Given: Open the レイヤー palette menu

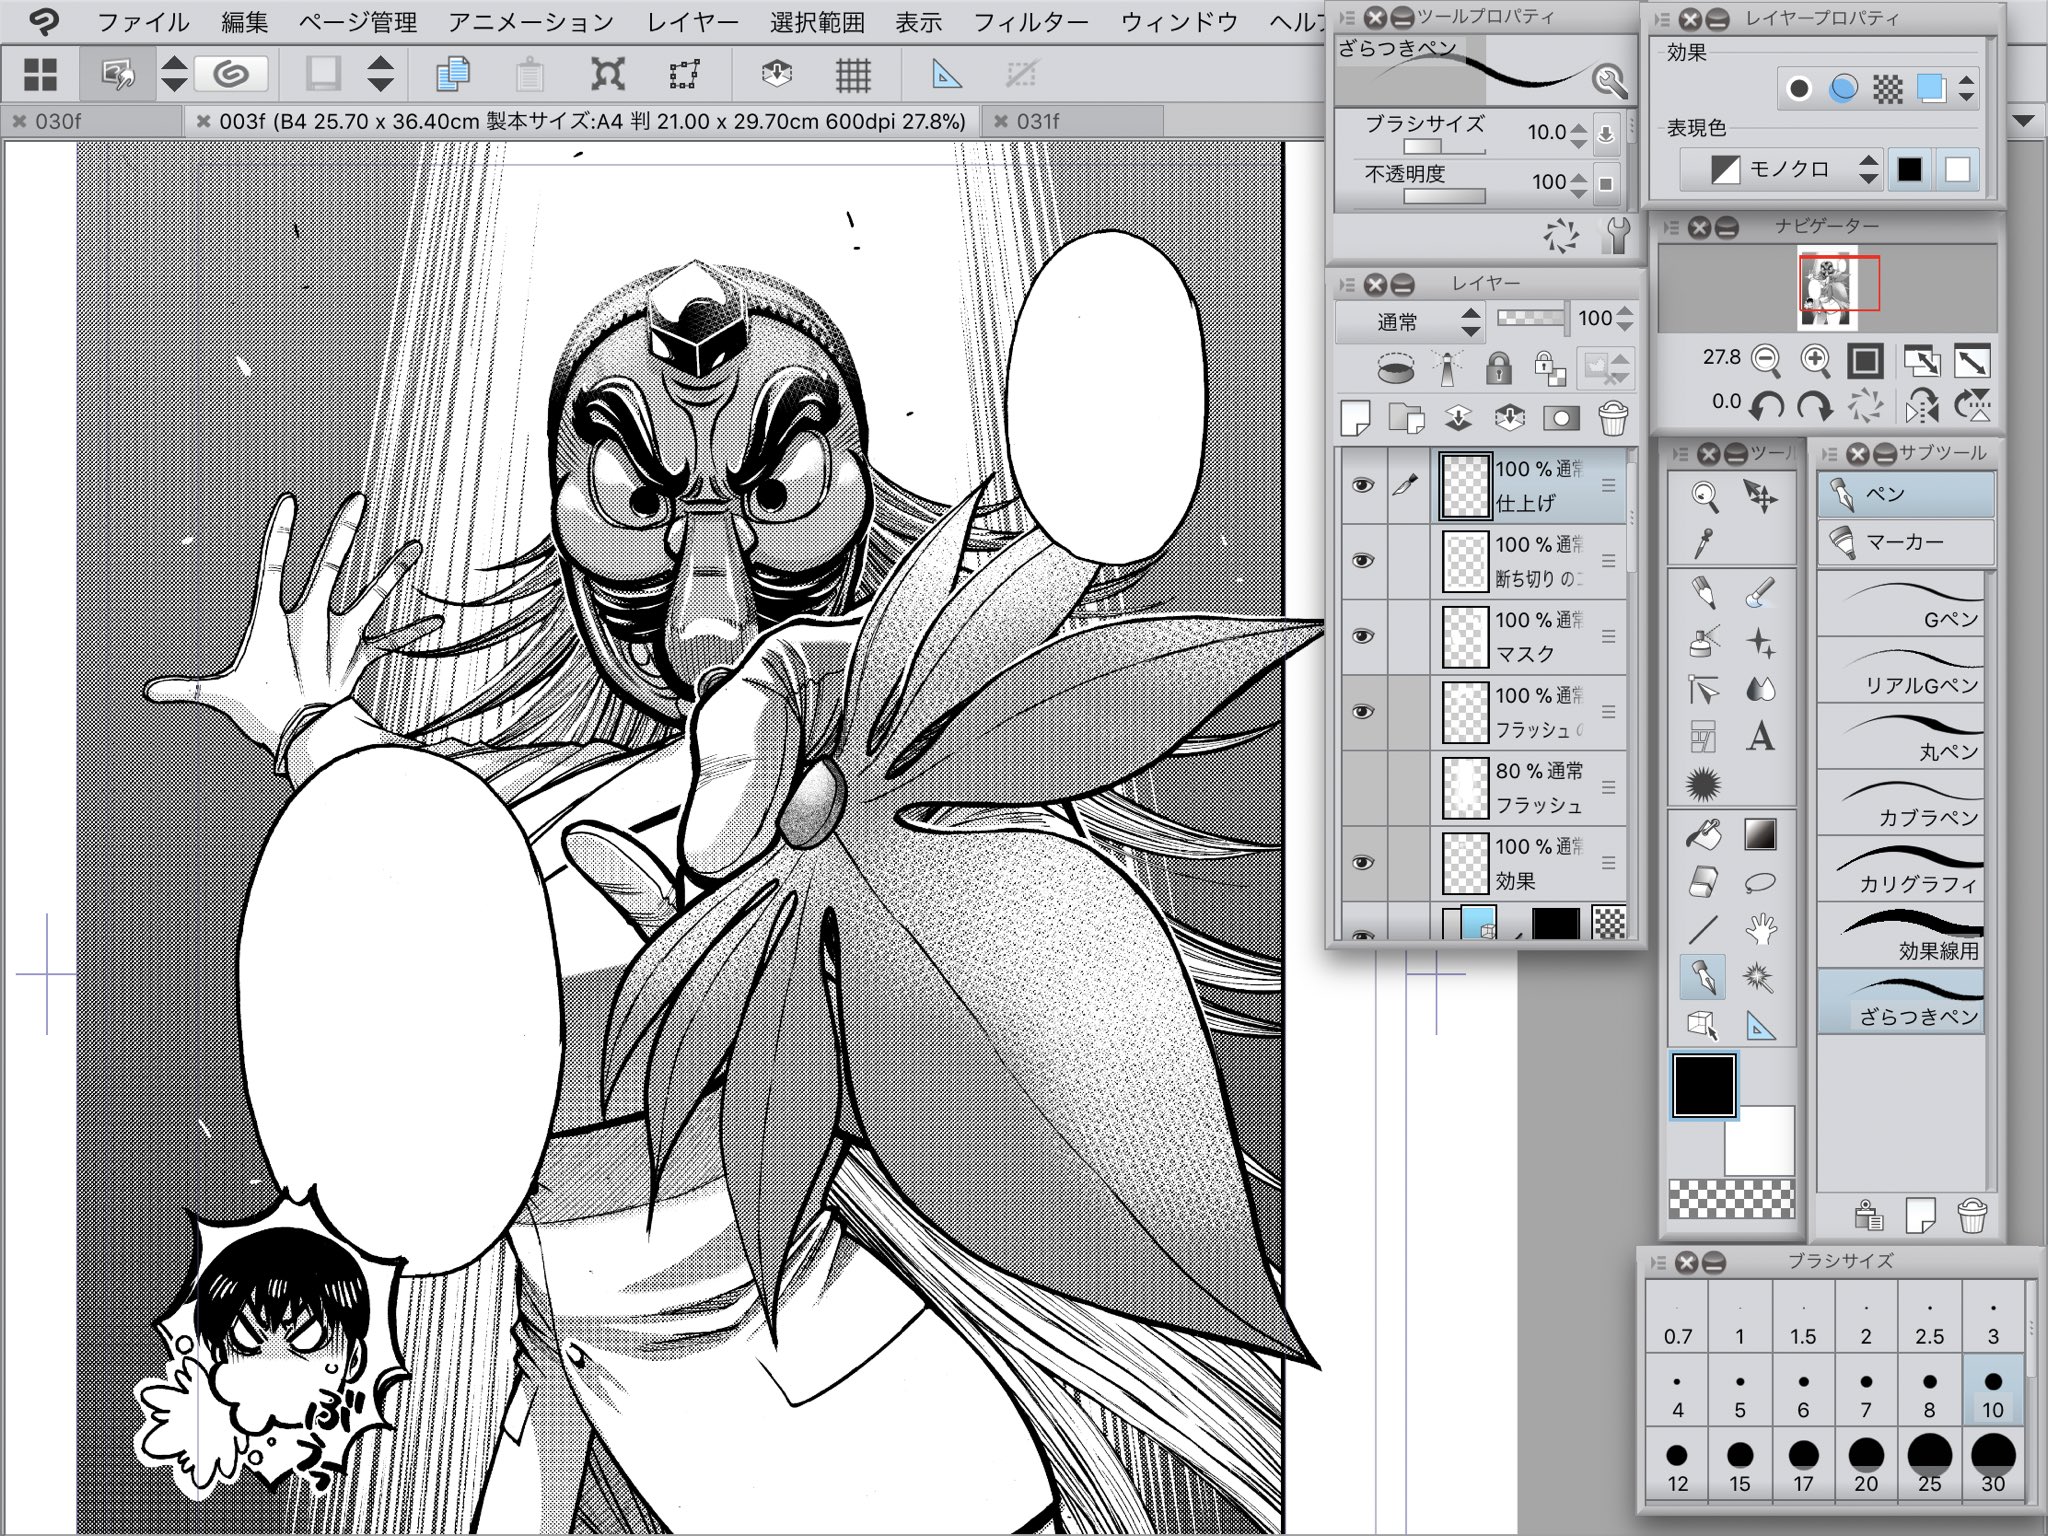Looking at the screenshot, I should click(1347, 285).
